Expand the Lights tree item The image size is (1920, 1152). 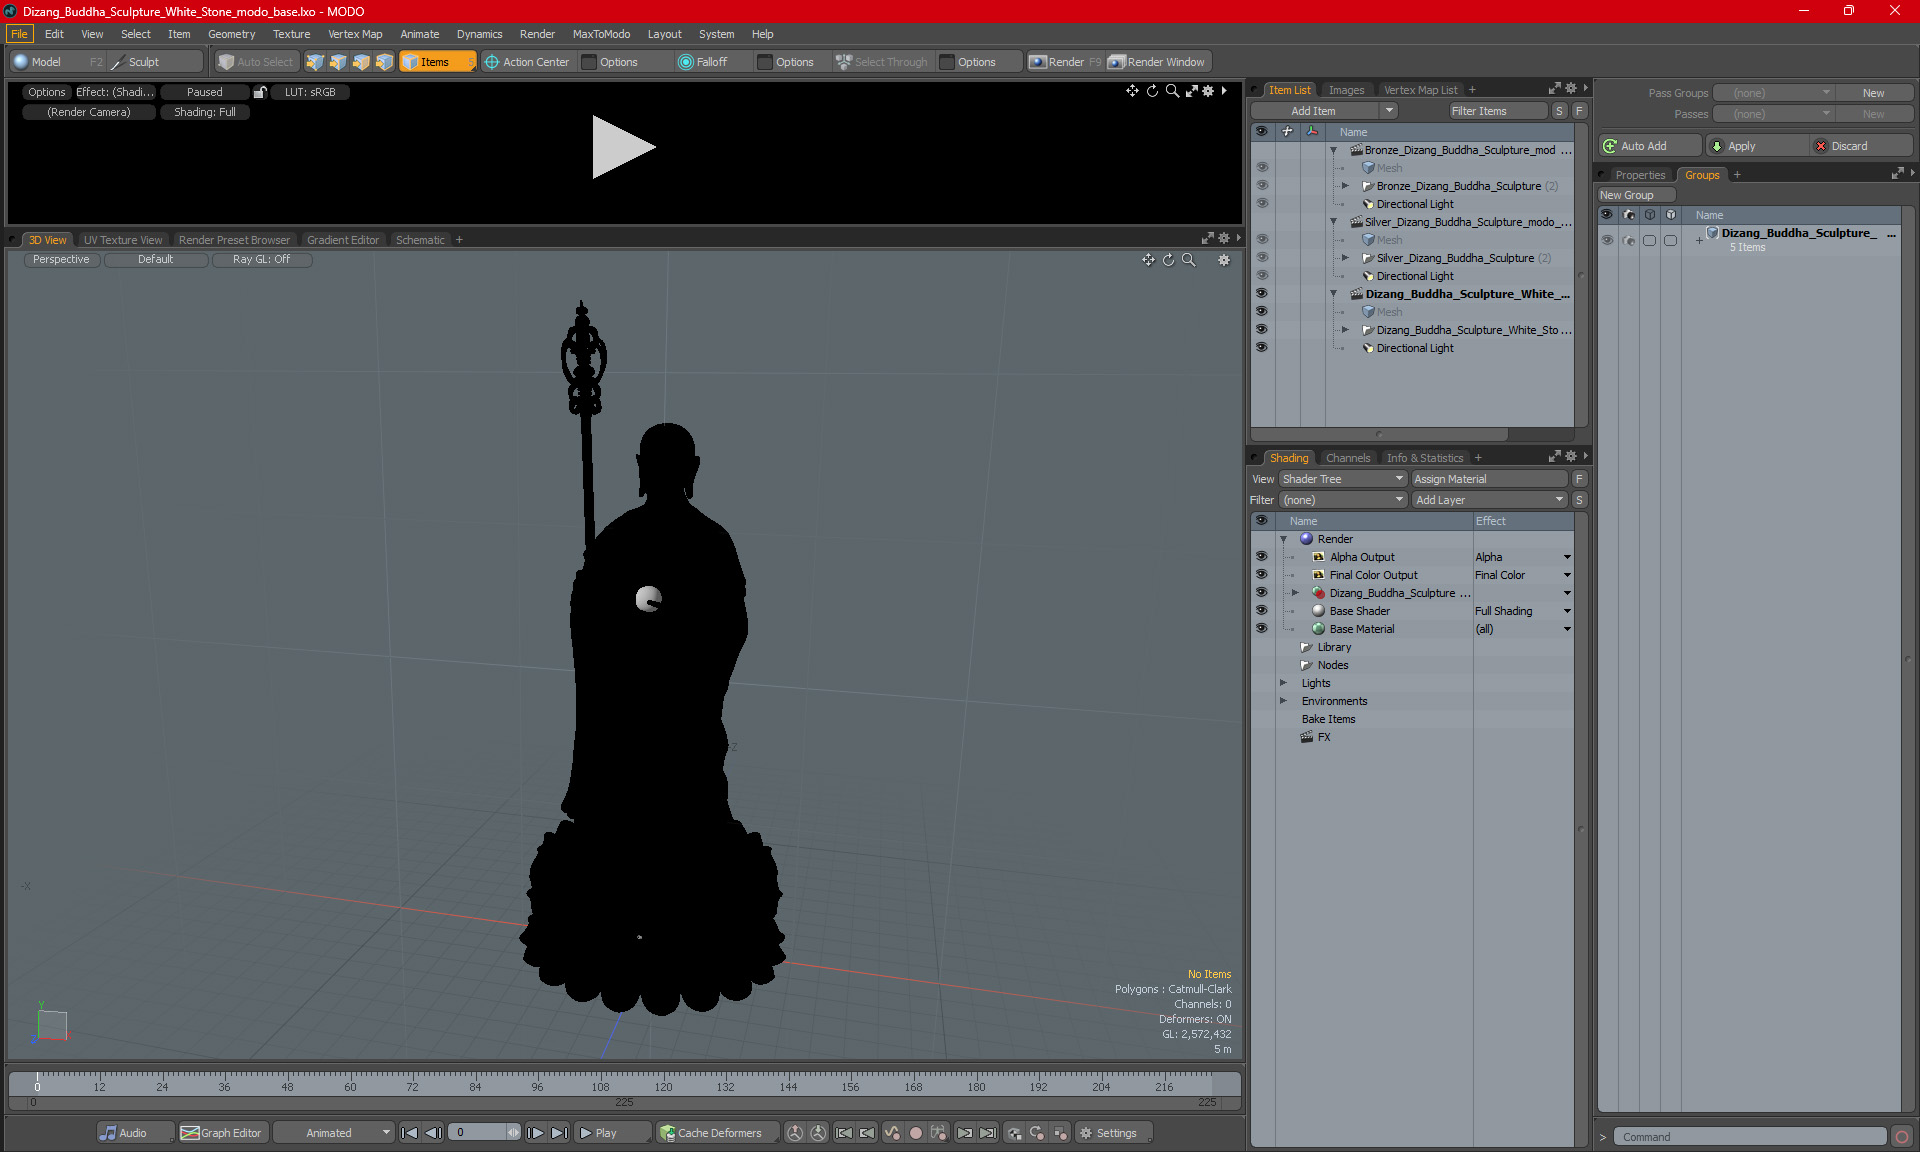(x=1283, y=683)
